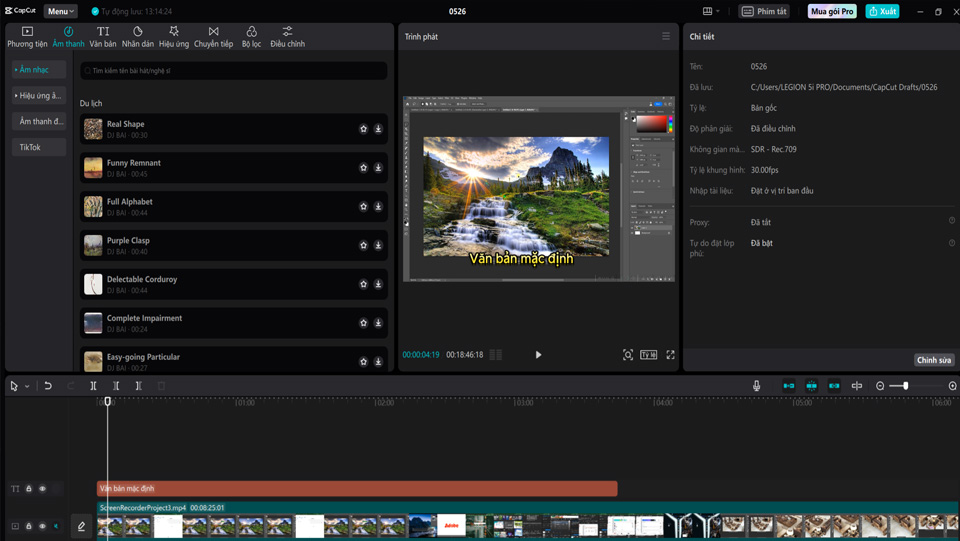Click the playhead marker on timeline ruler

tap(108, 401)
